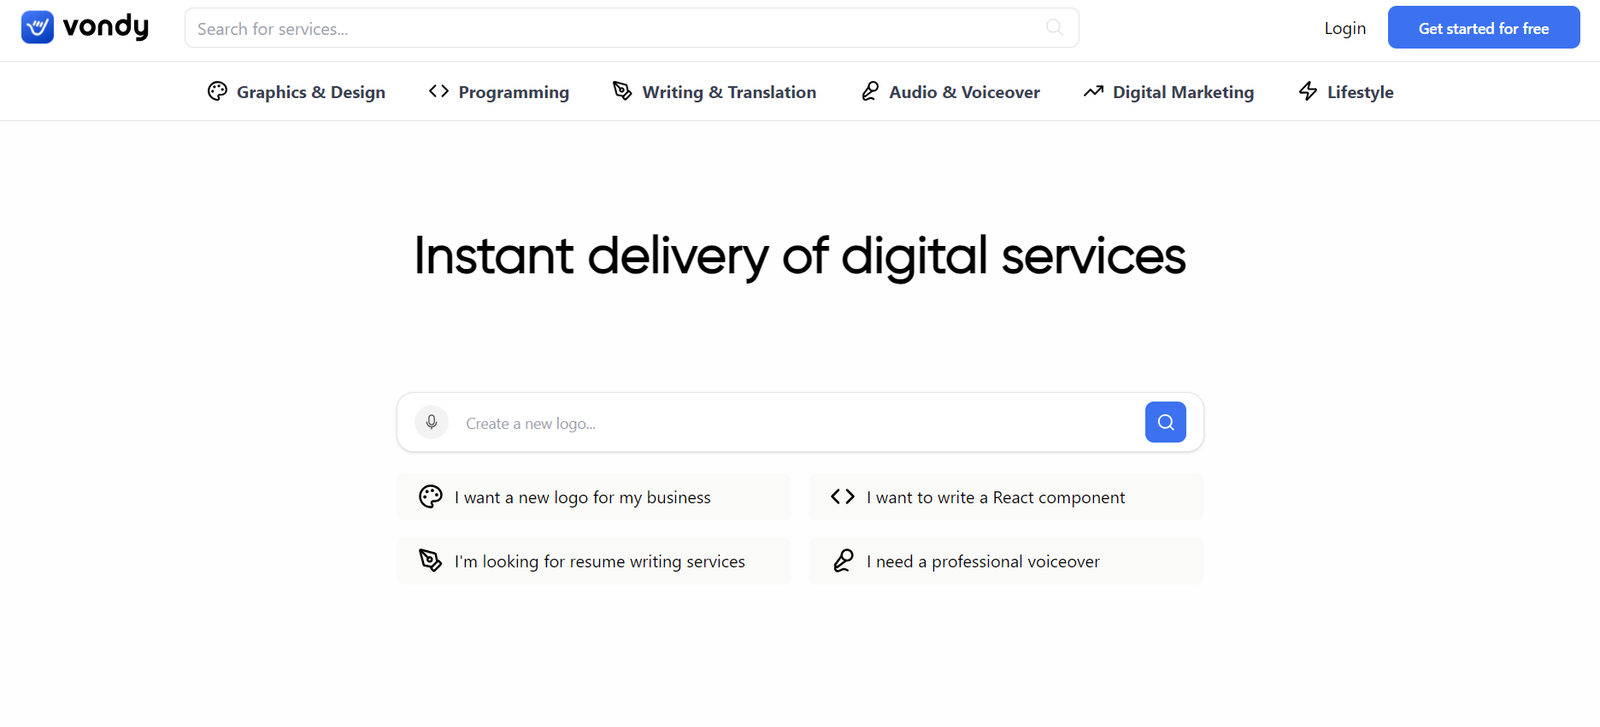Click the palette icon beside Graphics & Design

(x=217, y=91)
